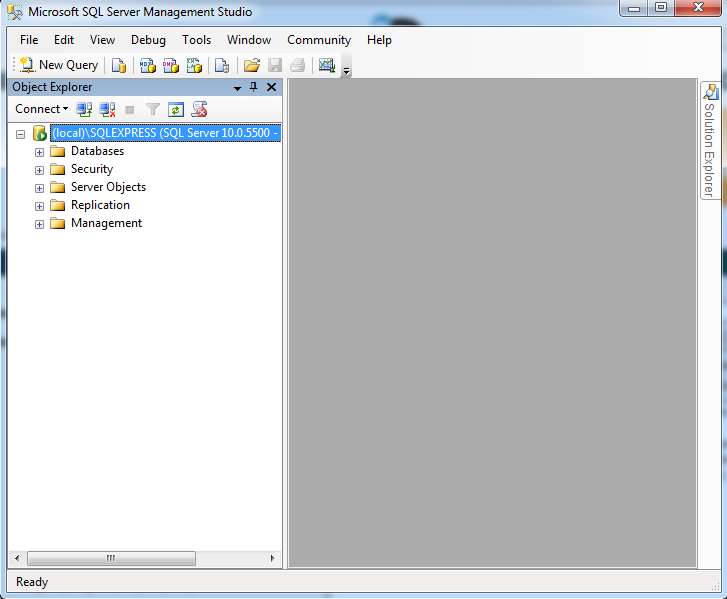The image size is (727, 599).
Task: Select the Management tree item
Action: (x=107, y=223)
